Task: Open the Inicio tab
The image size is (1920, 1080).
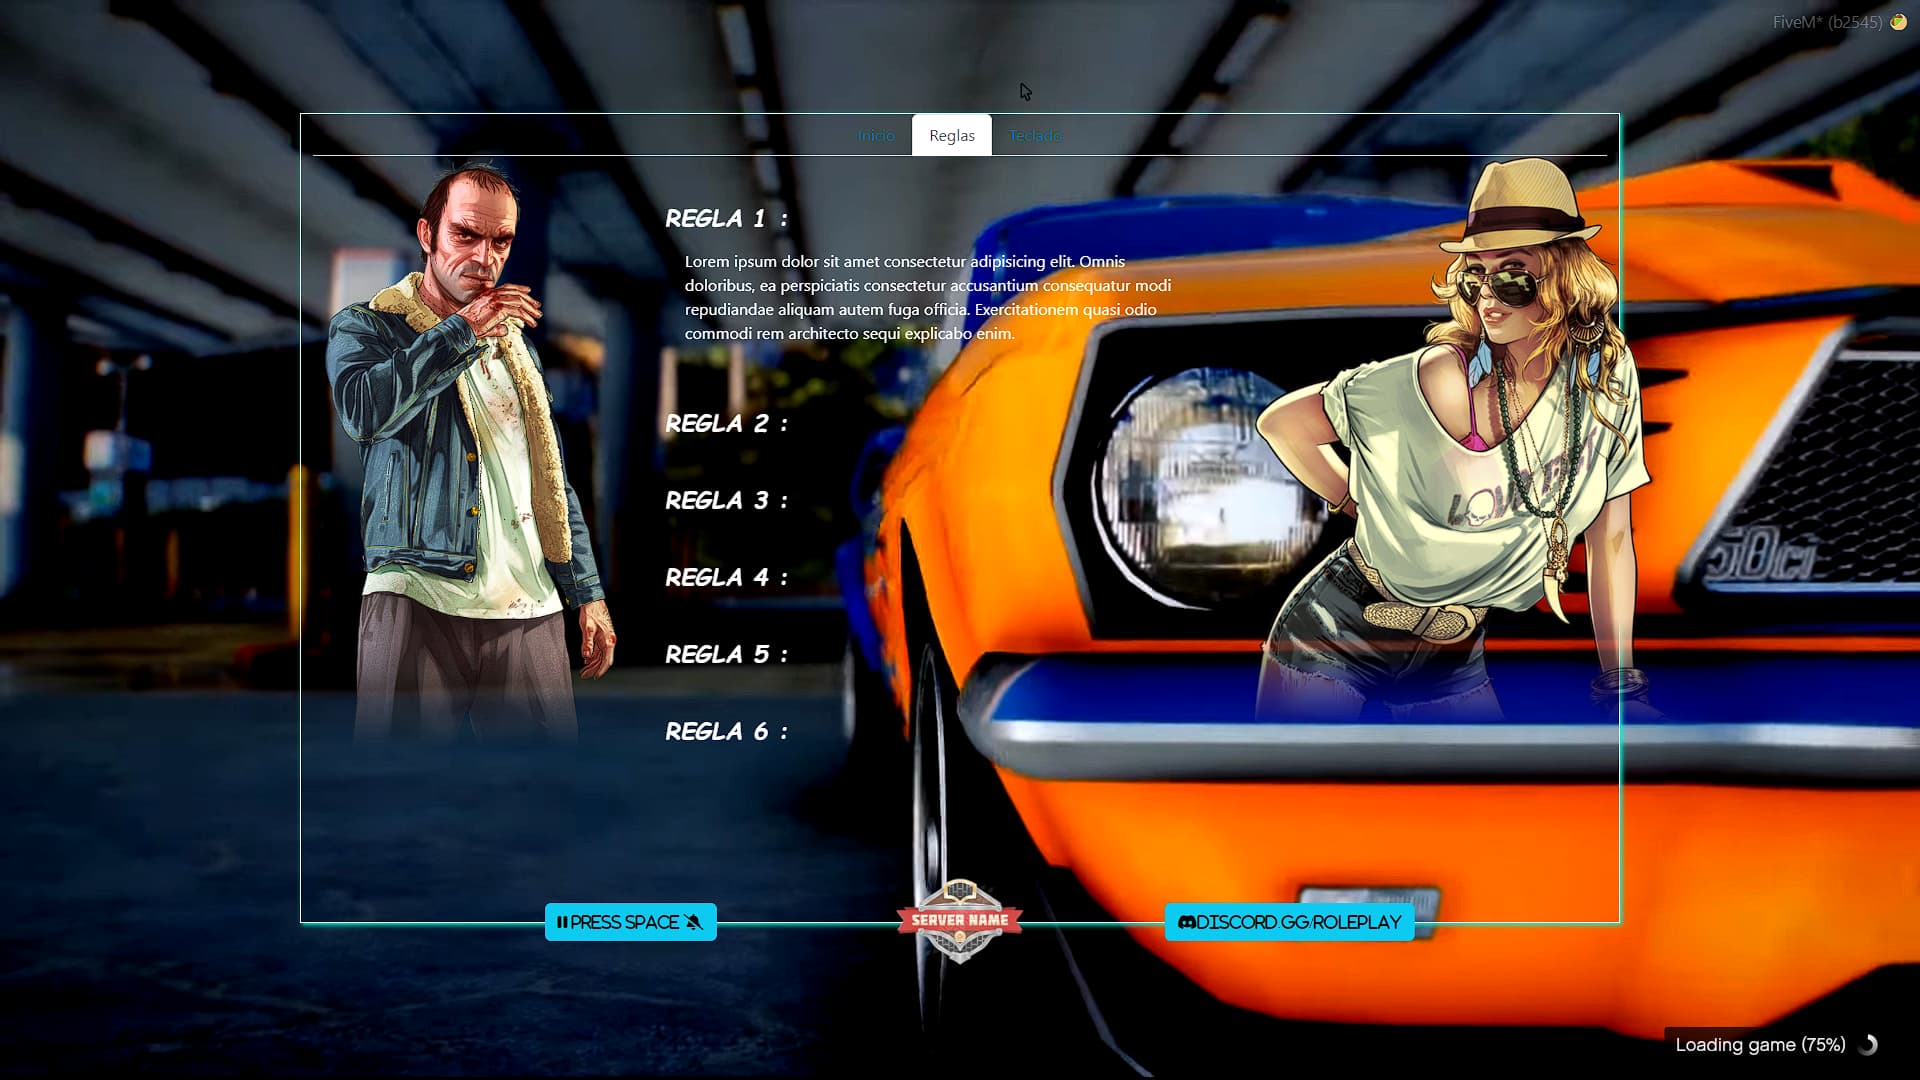Action: coord(875,135)
